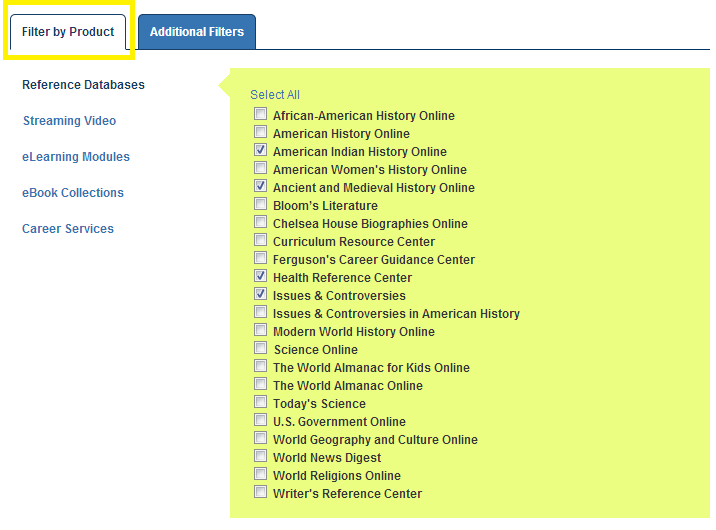Check The World Almanac Online checkbox
The image size is (716, 530).
point(260,384)
